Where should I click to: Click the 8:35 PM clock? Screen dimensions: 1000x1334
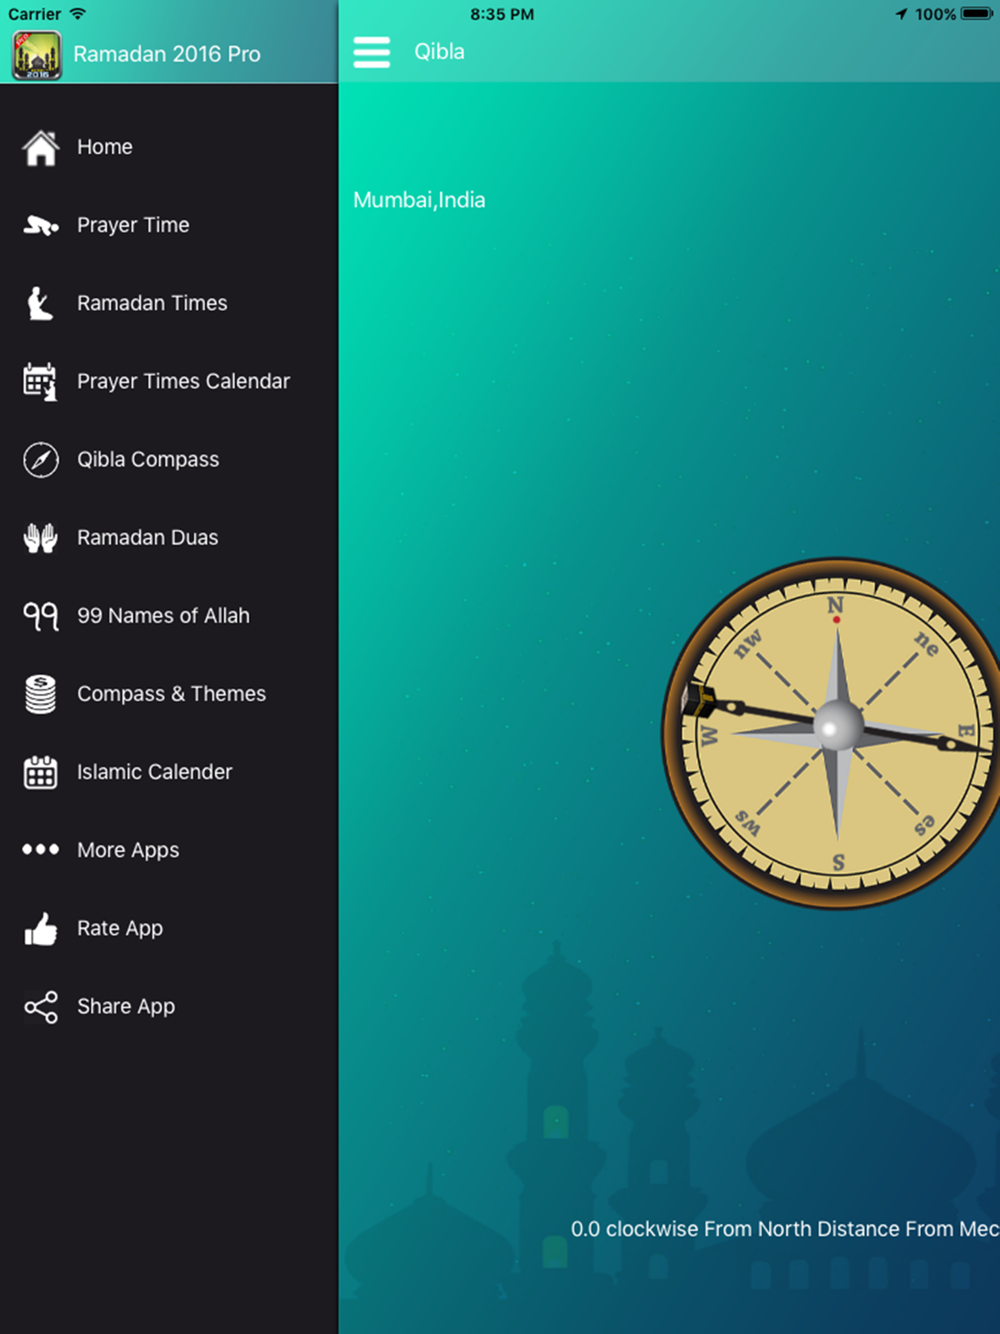502,14
